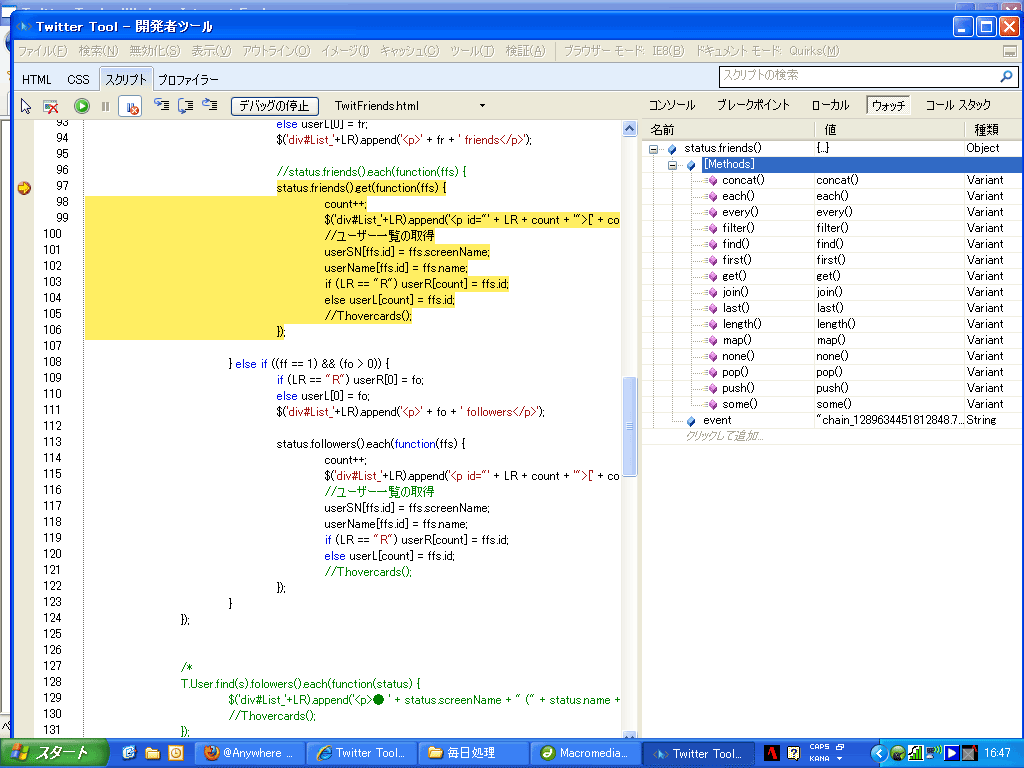1024x768 pixels.
Task: Click the execution arrow marker at line 97
Action: (24, 188)
